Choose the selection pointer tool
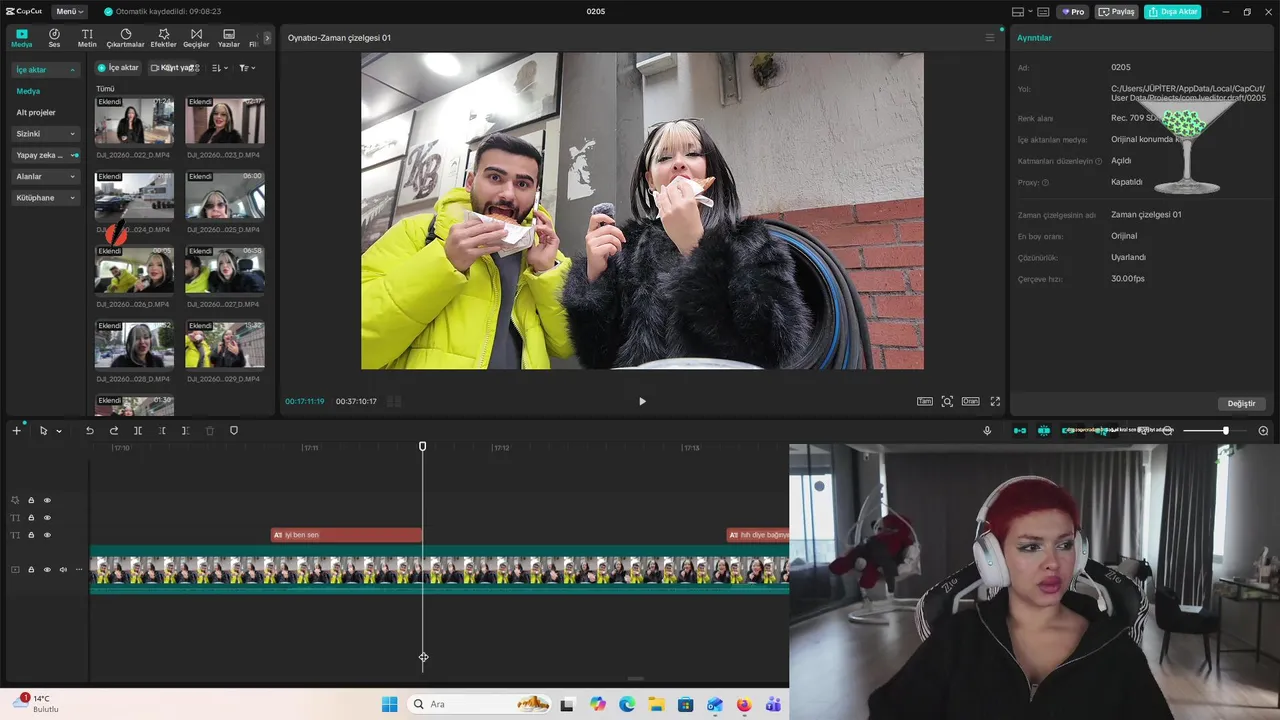Screen dimensions: 1280x720 [x=43, y=431]
